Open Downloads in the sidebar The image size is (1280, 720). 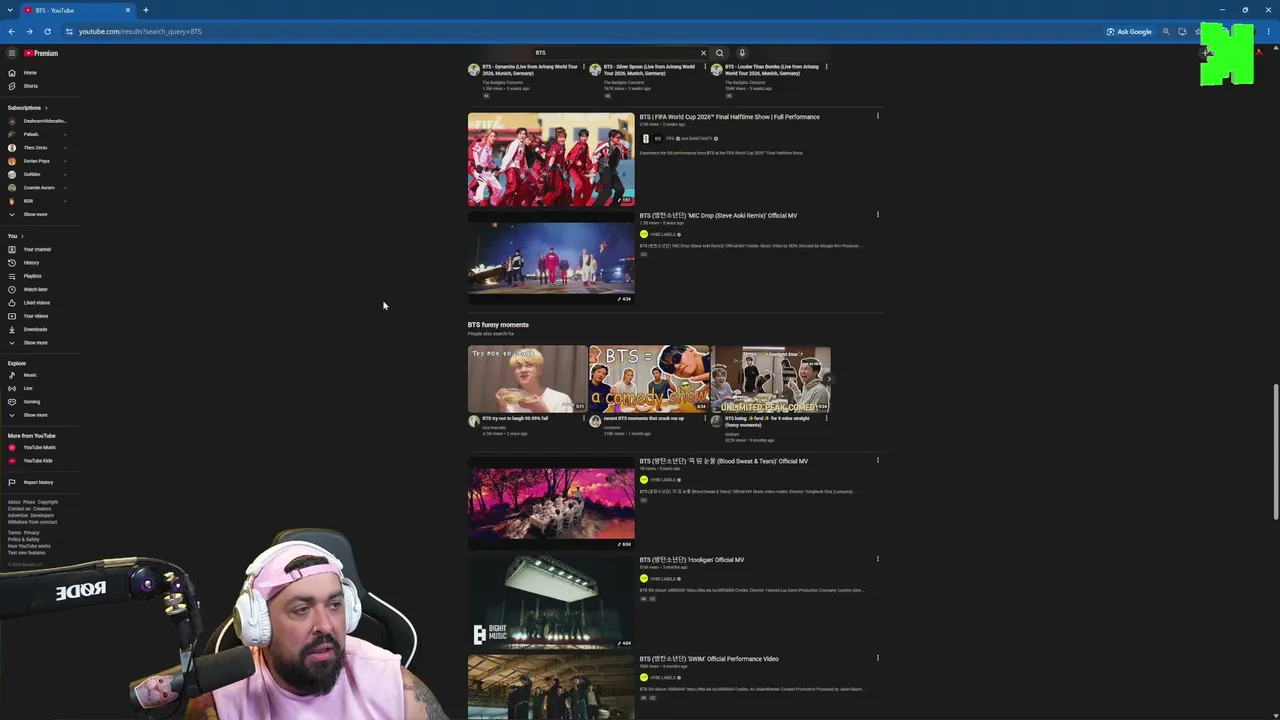(37, 329)
